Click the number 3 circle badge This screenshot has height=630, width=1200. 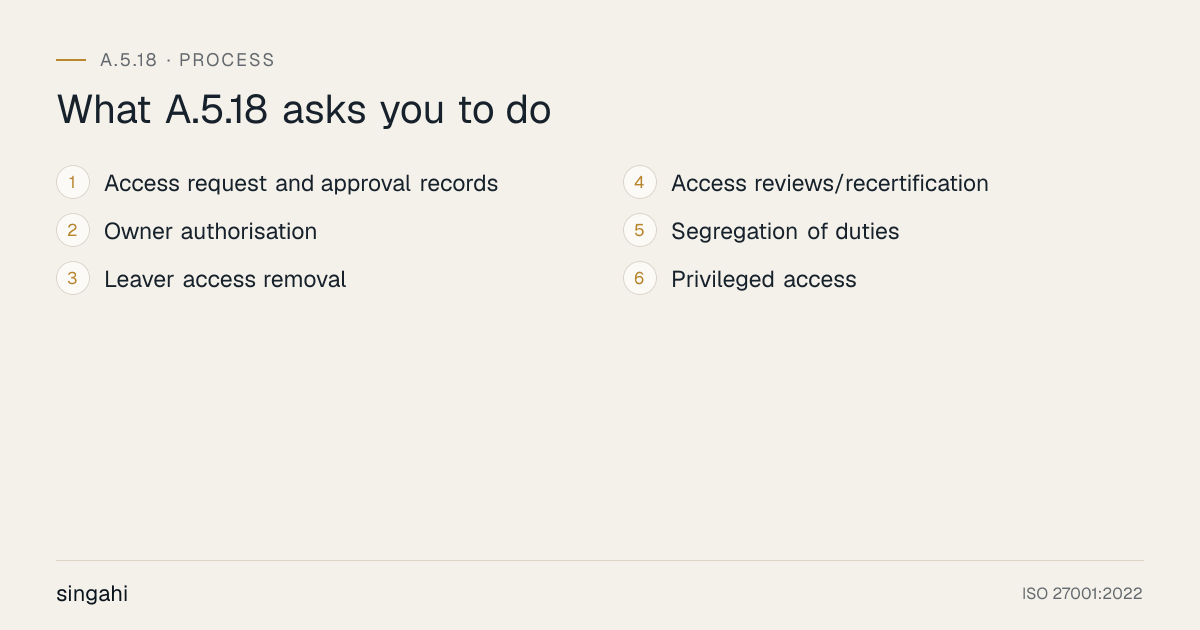(73, 279)
